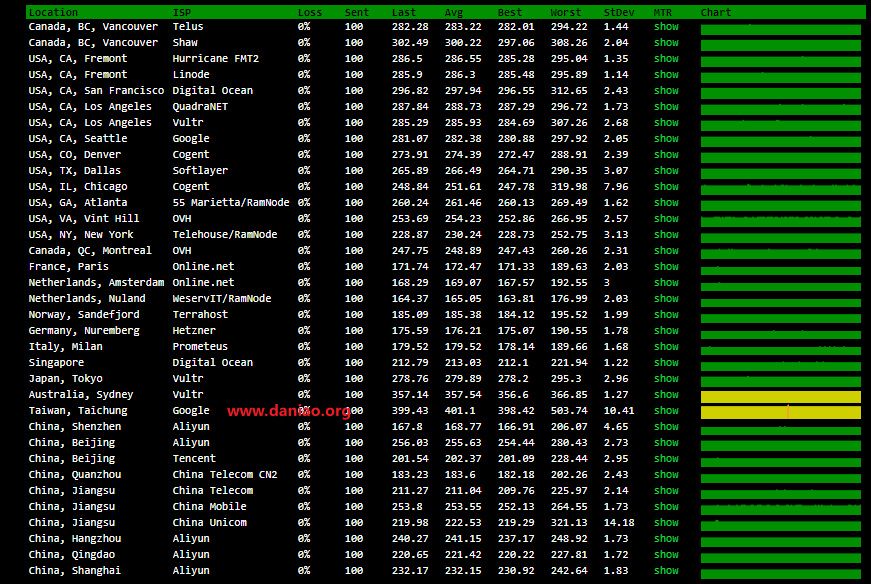
Task: Show MTR for OVH Montreal
Action: pyautogui.click(x=666, y=251)
